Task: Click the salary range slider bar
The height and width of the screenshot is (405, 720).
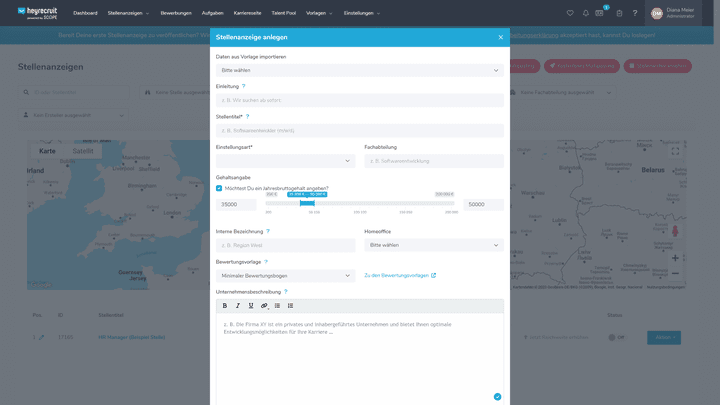Action: point(360,203)
